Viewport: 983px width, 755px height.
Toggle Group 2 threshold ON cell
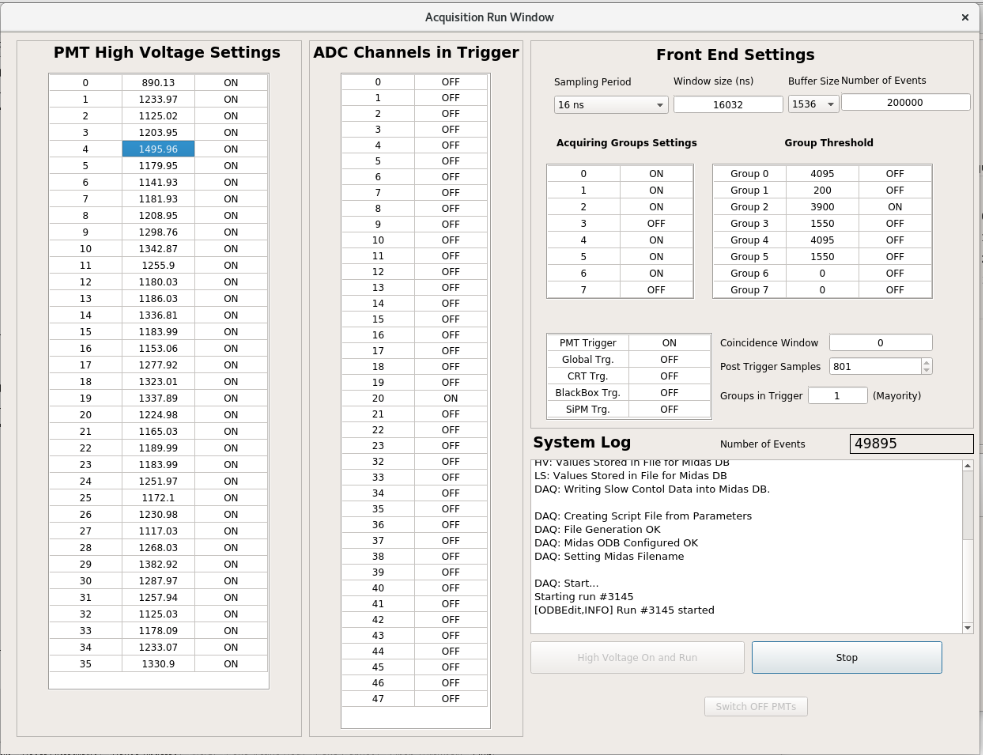coord(894,207)
